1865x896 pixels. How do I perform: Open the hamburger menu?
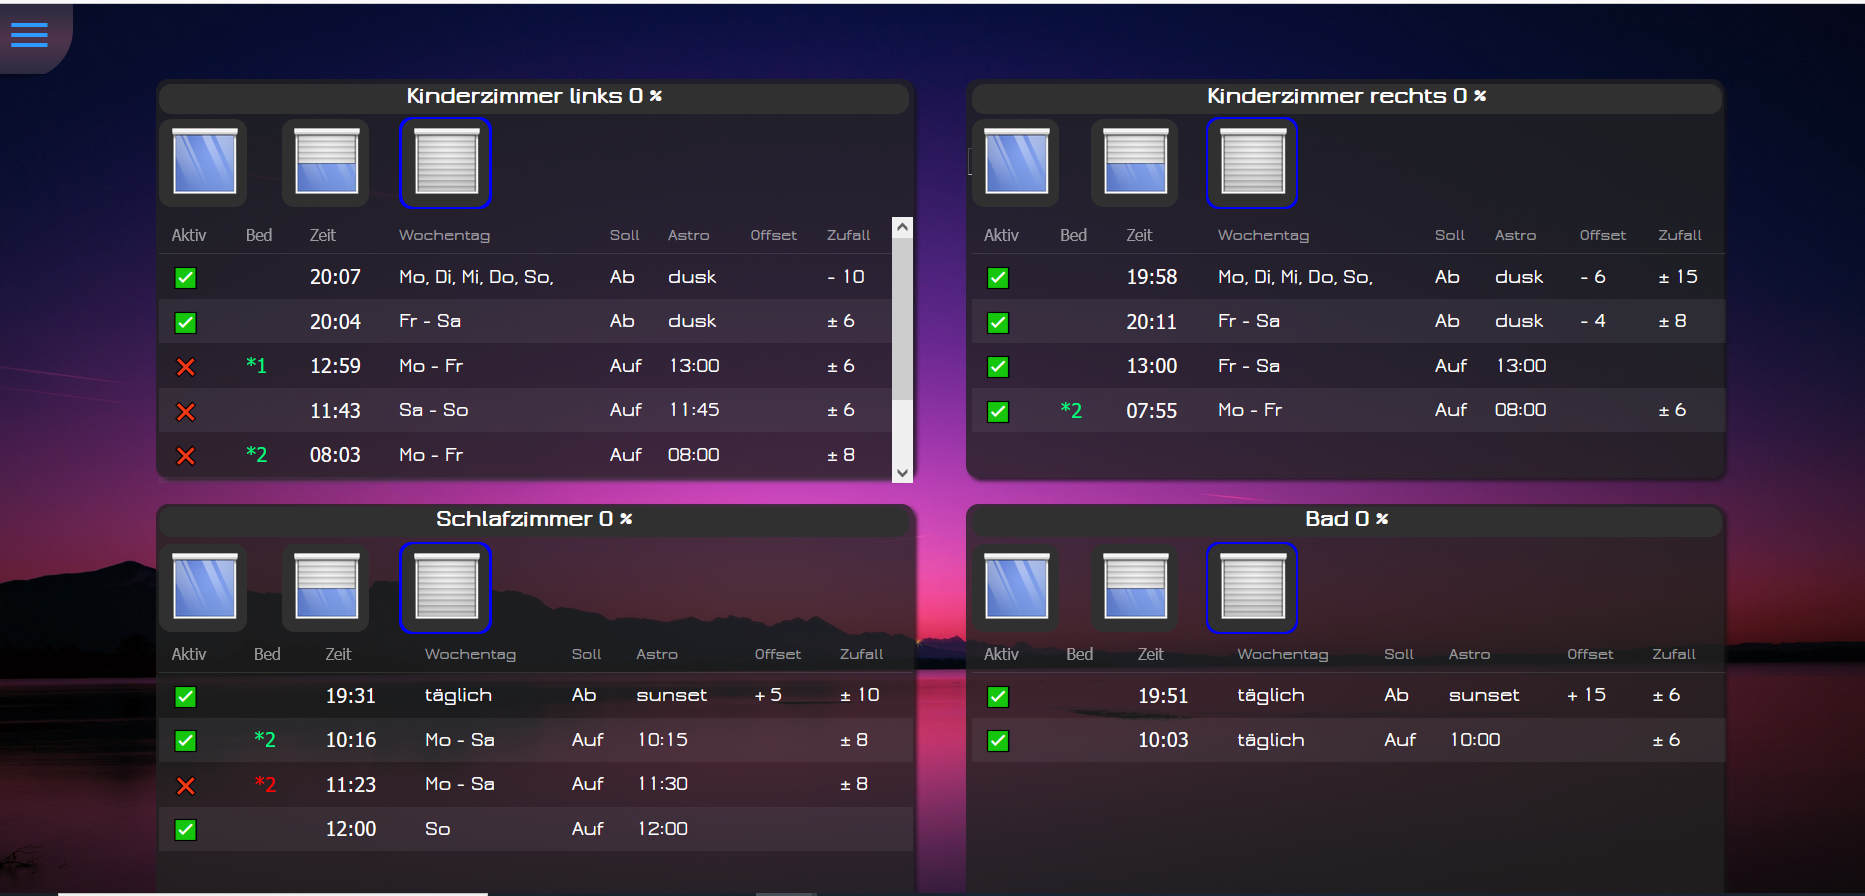(x=29, y=35)
